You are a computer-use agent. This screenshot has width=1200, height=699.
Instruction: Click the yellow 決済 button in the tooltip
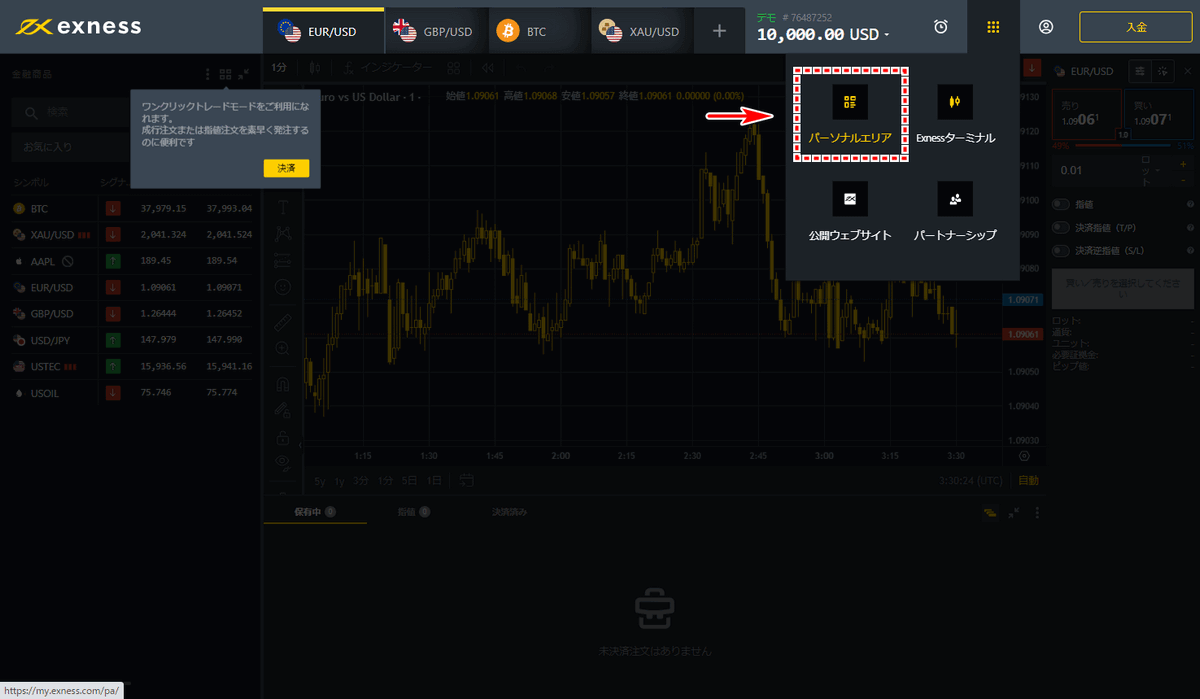[286, 168]
